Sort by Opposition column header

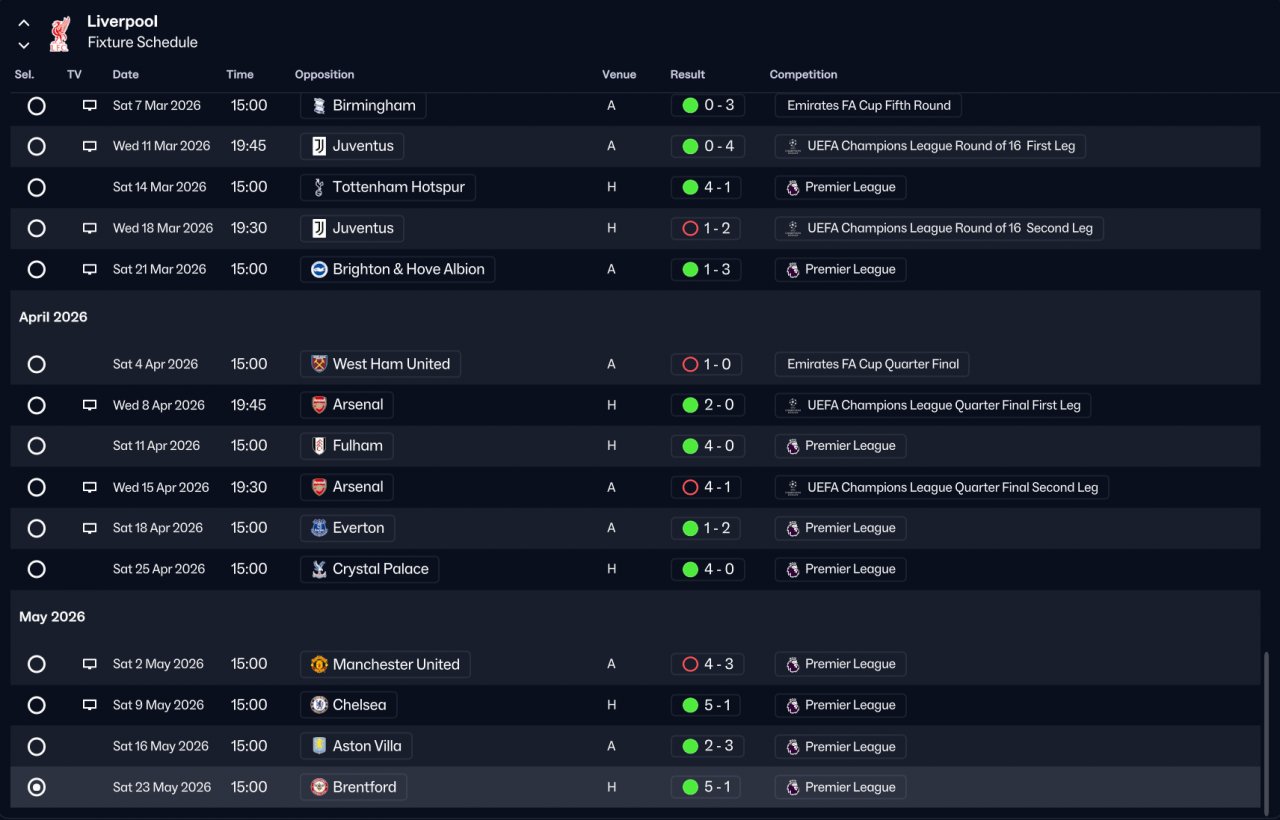tap(324, 75)
